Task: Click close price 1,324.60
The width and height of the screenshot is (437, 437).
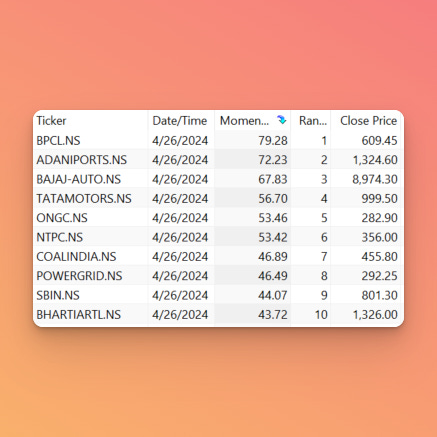Action: pyautogui.click(x=375, y=160)
